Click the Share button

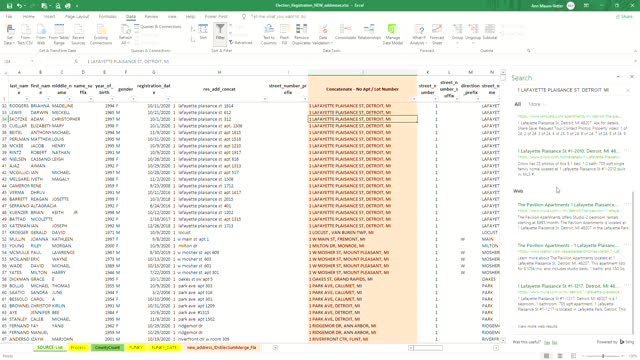pos(624,17)
